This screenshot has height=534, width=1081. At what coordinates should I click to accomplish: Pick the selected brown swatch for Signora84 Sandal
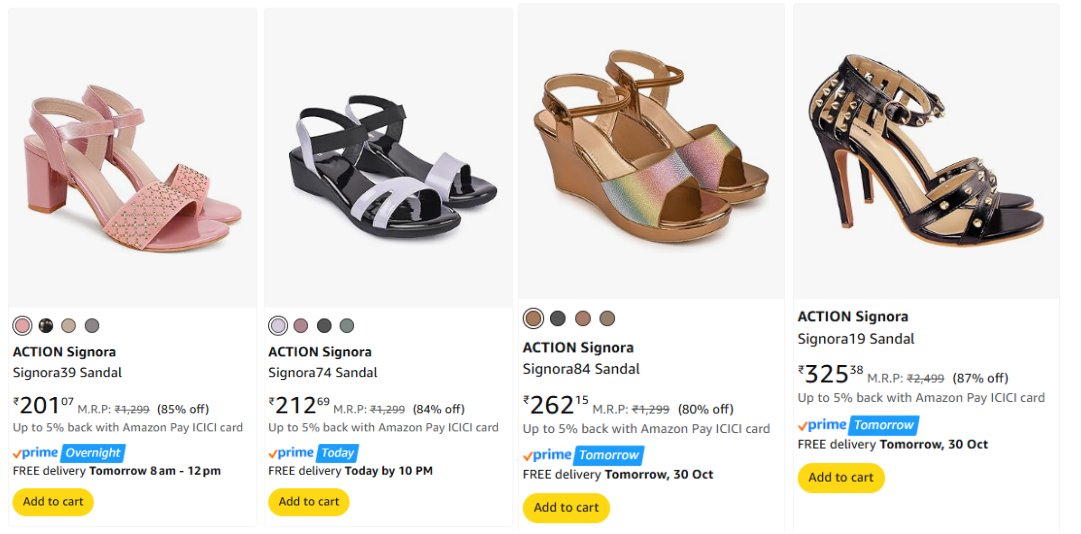pos(533,319)
